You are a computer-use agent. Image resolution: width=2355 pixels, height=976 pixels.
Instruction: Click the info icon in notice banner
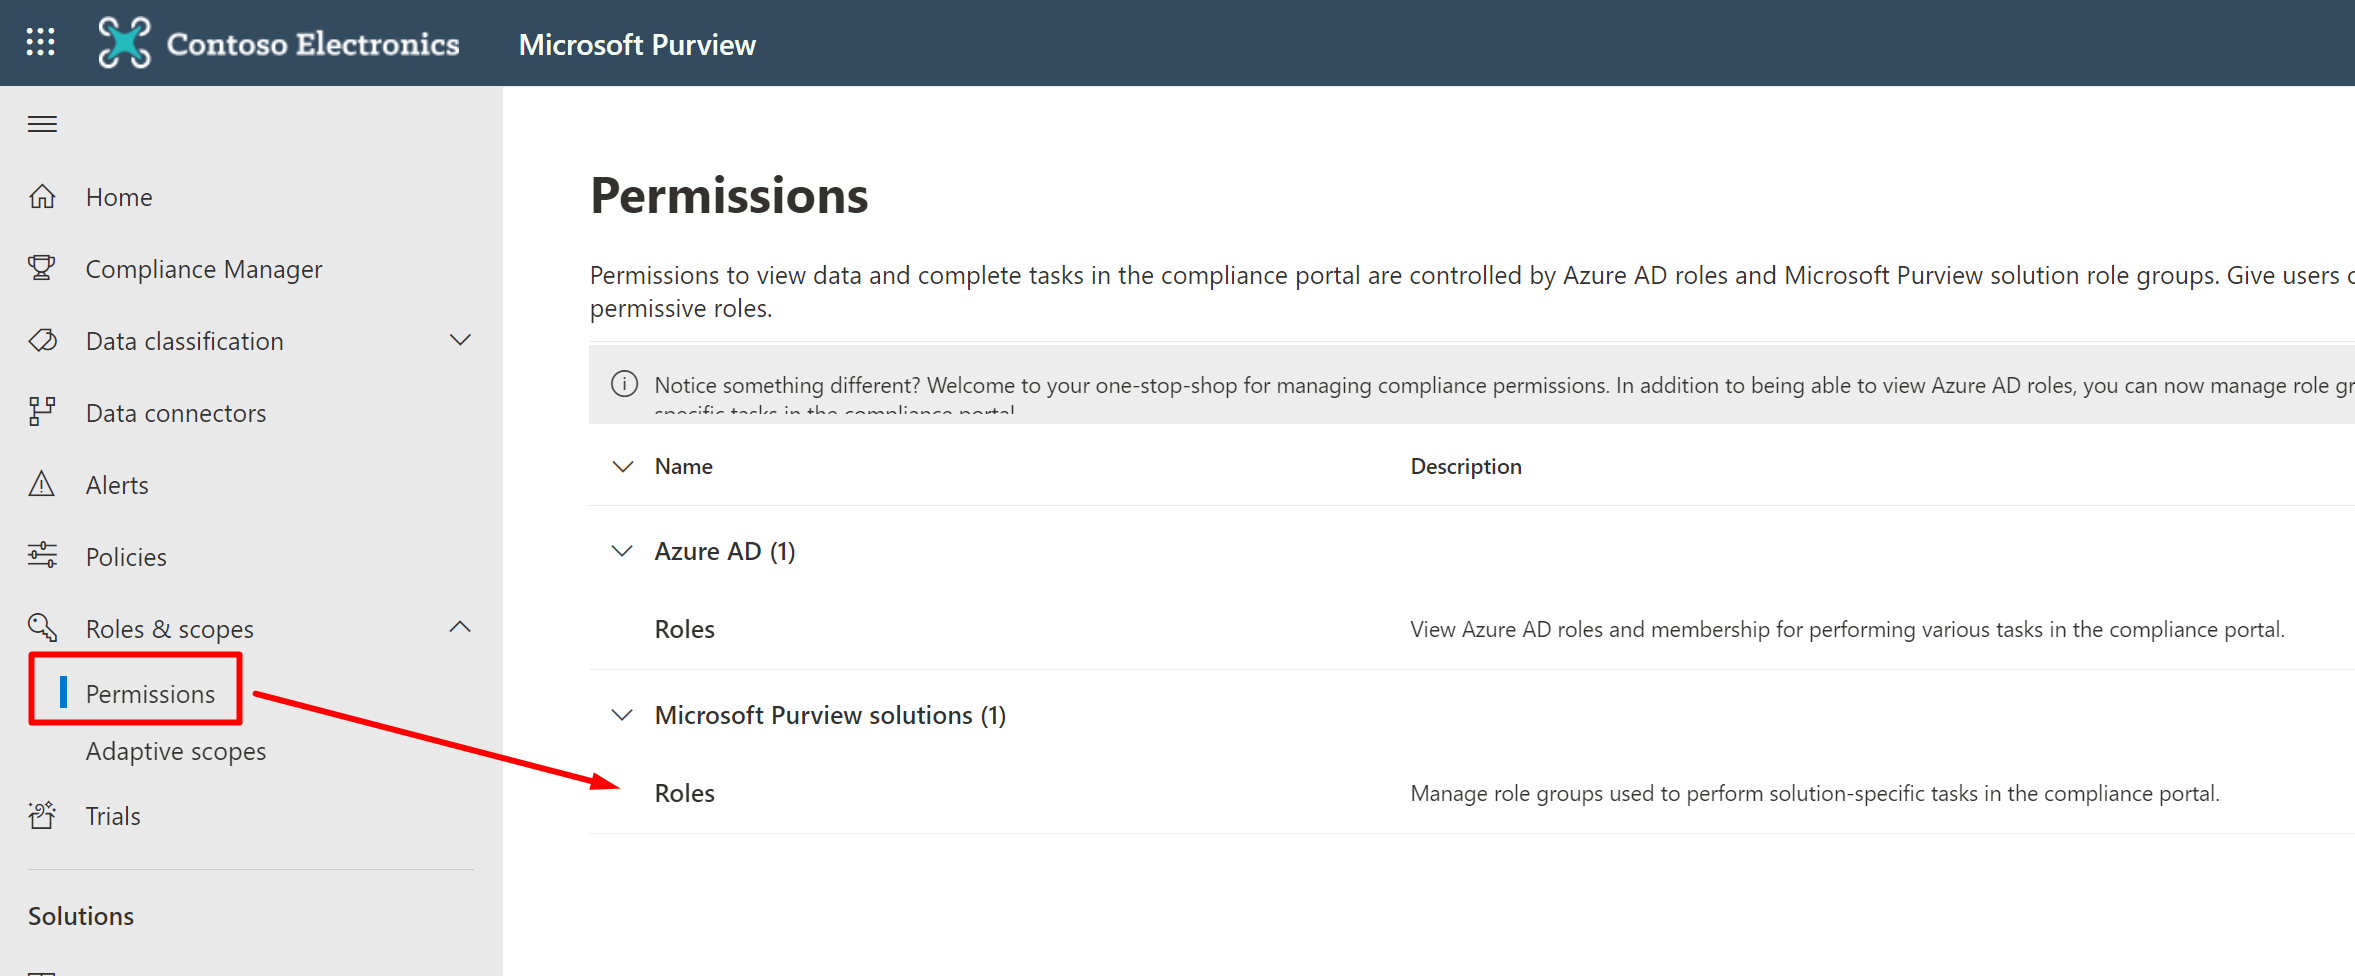point(624,384)
